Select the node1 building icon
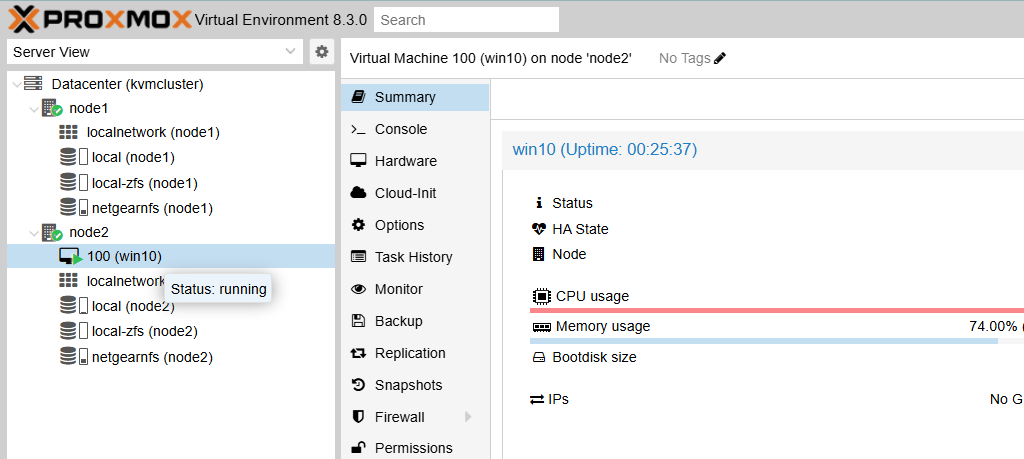Image resolution: width=1024 pixels, height=459 pixels. pos(52,108)
